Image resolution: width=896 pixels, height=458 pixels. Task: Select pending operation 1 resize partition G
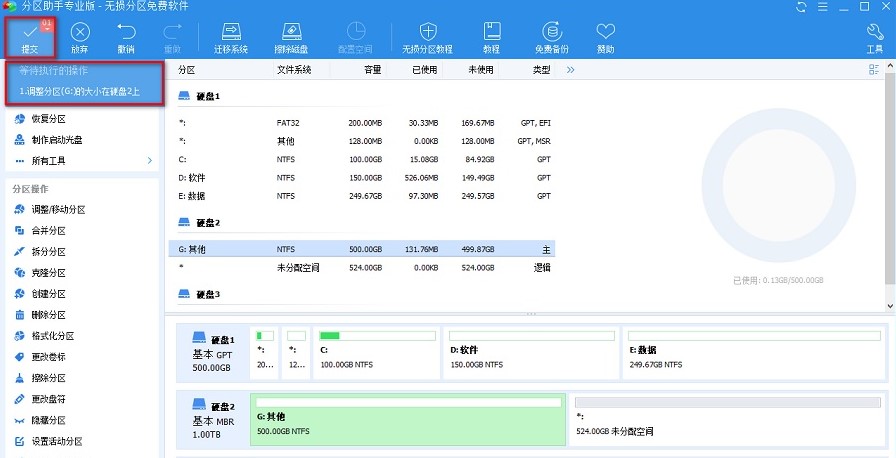[x=80, y=91]
